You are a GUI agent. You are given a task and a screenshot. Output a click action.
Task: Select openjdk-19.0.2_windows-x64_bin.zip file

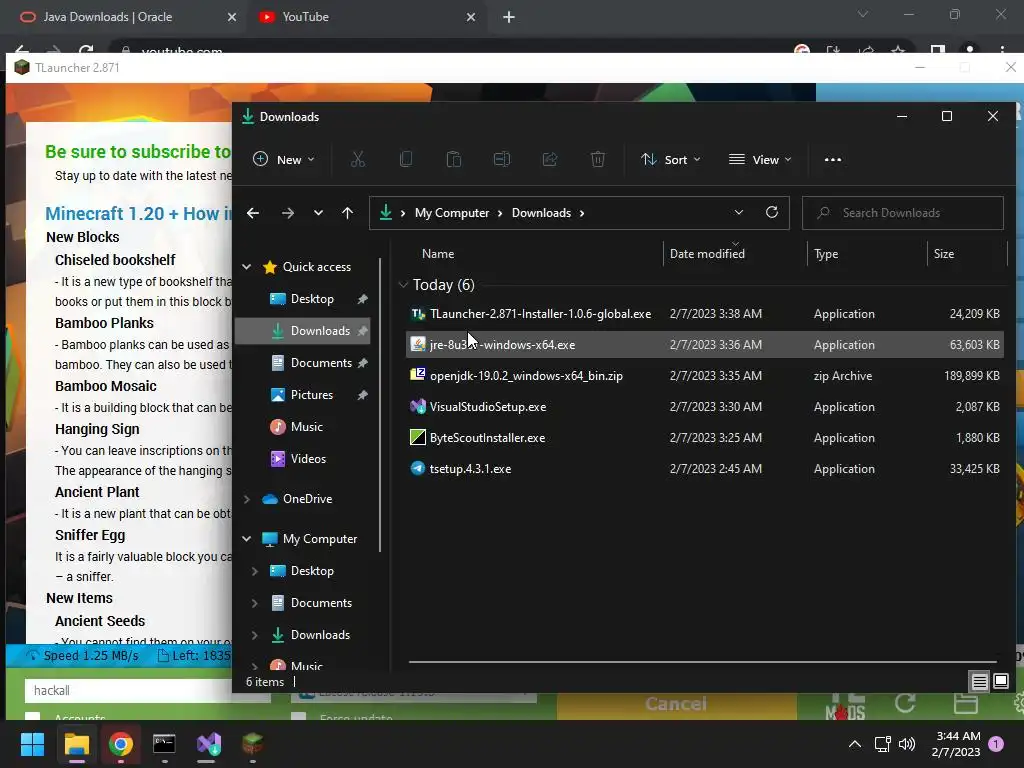pyautogui.click(x=704, y=376)
